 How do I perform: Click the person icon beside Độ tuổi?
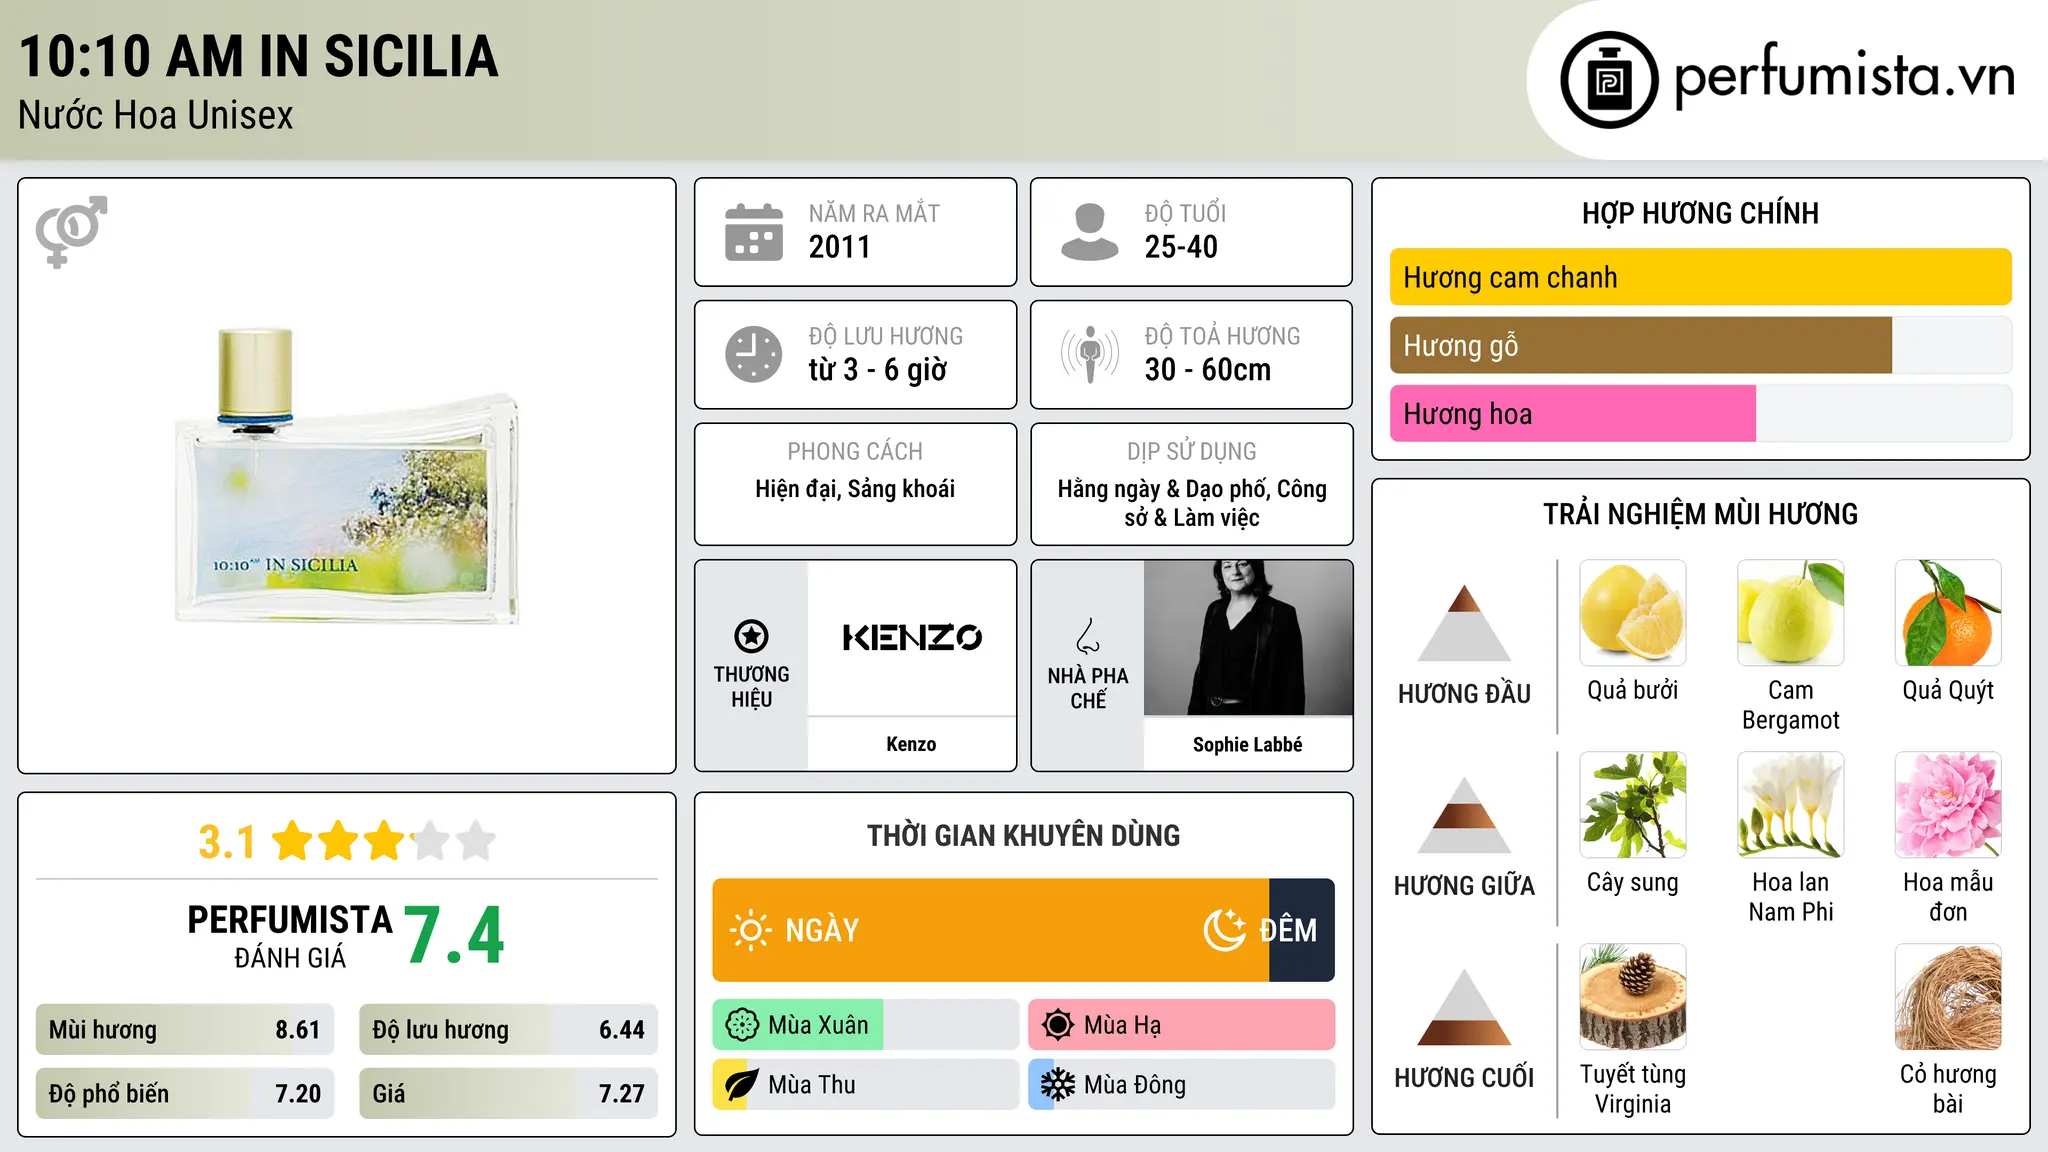click(x=1089, y=232)
